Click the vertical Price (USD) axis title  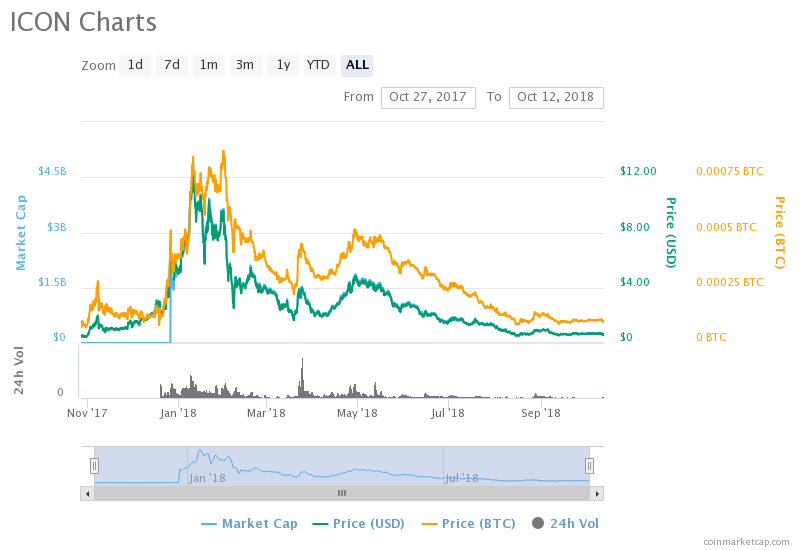coord(671,233)
